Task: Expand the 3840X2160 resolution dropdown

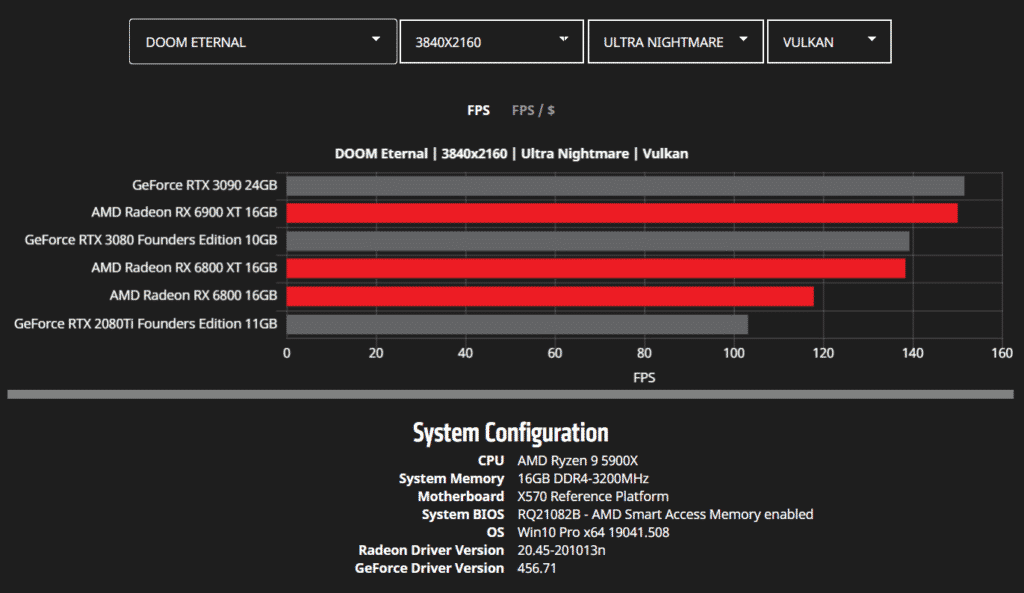Action: pos(480,42)
